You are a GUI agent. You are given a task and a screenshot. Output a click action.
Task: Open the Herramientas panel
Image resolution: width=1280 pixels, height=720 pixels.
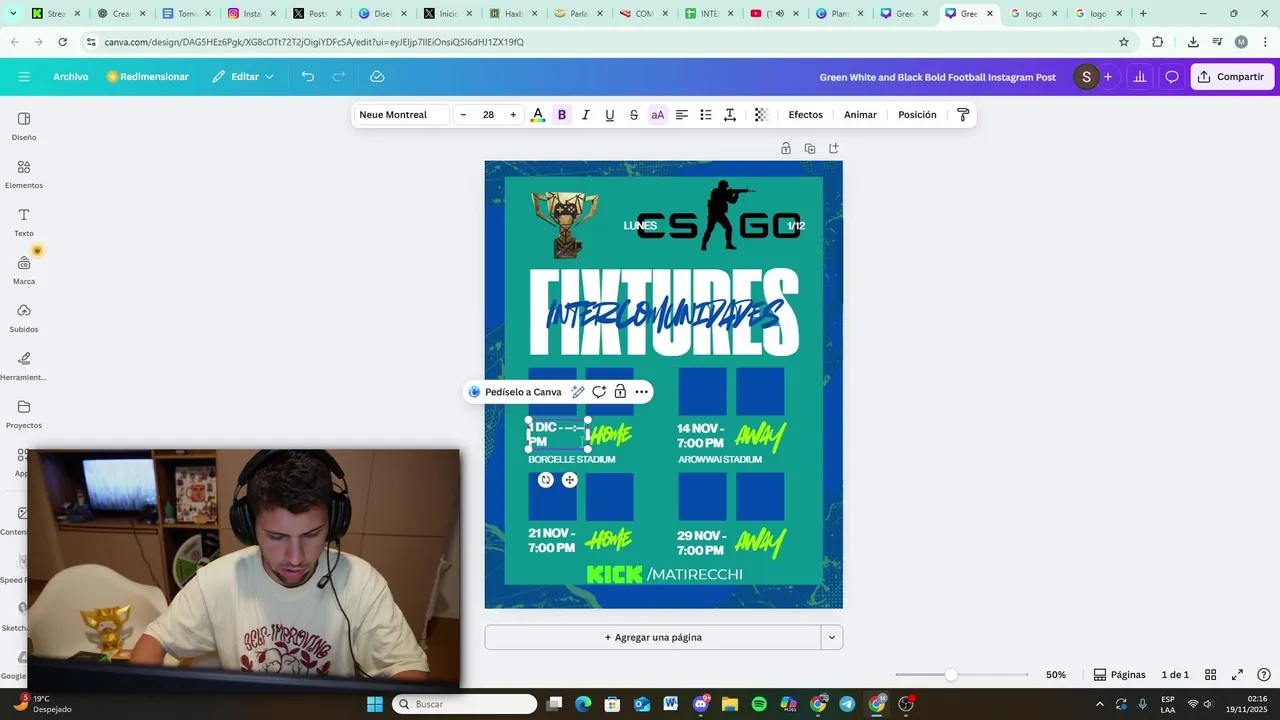pos(24,366)
